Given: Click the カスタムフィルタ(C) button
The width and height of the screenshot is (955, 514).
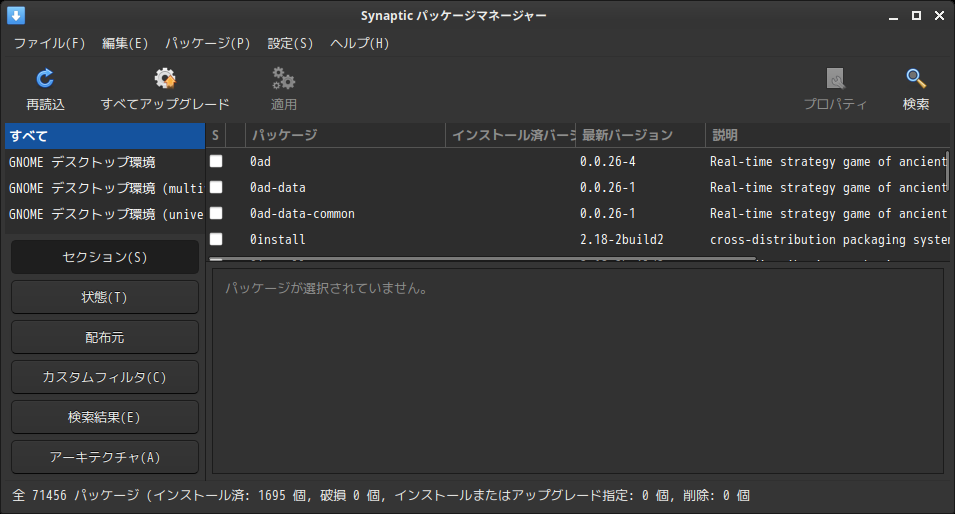Looking at the screenshot, I should (x=105, y=377).
